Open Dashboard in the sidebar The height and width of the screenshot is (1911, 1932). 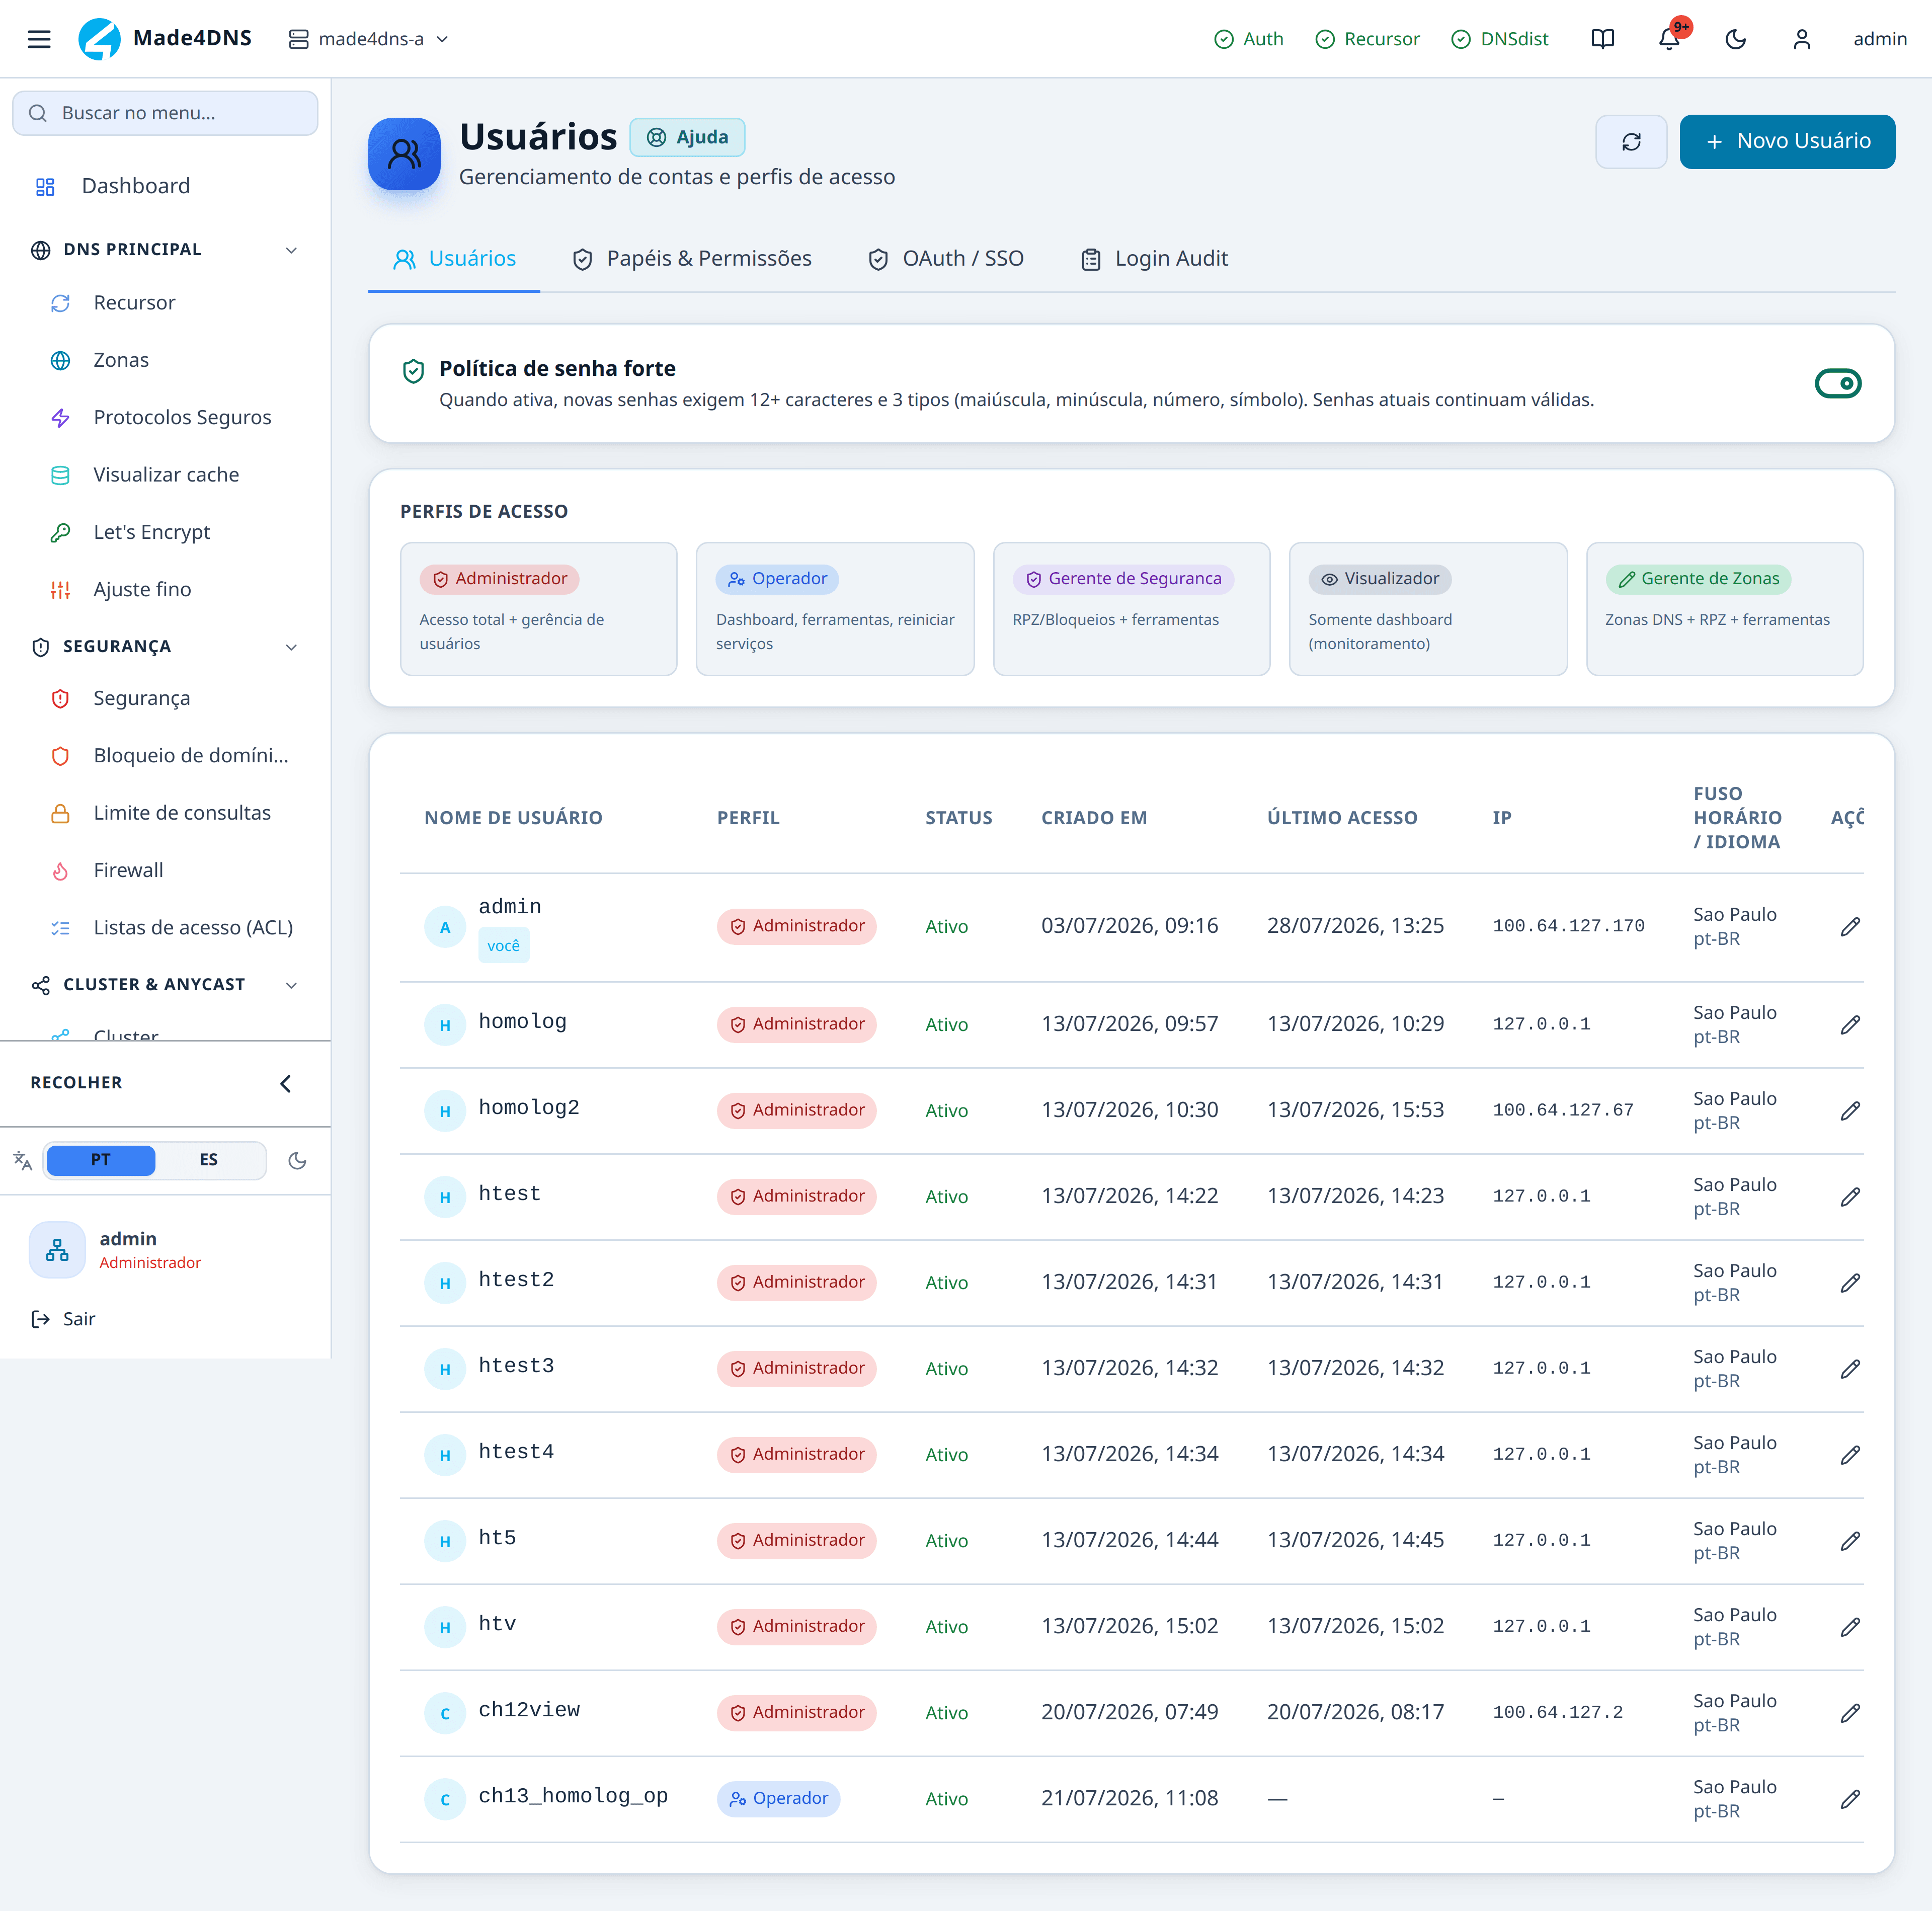click(x=165, y=186)
